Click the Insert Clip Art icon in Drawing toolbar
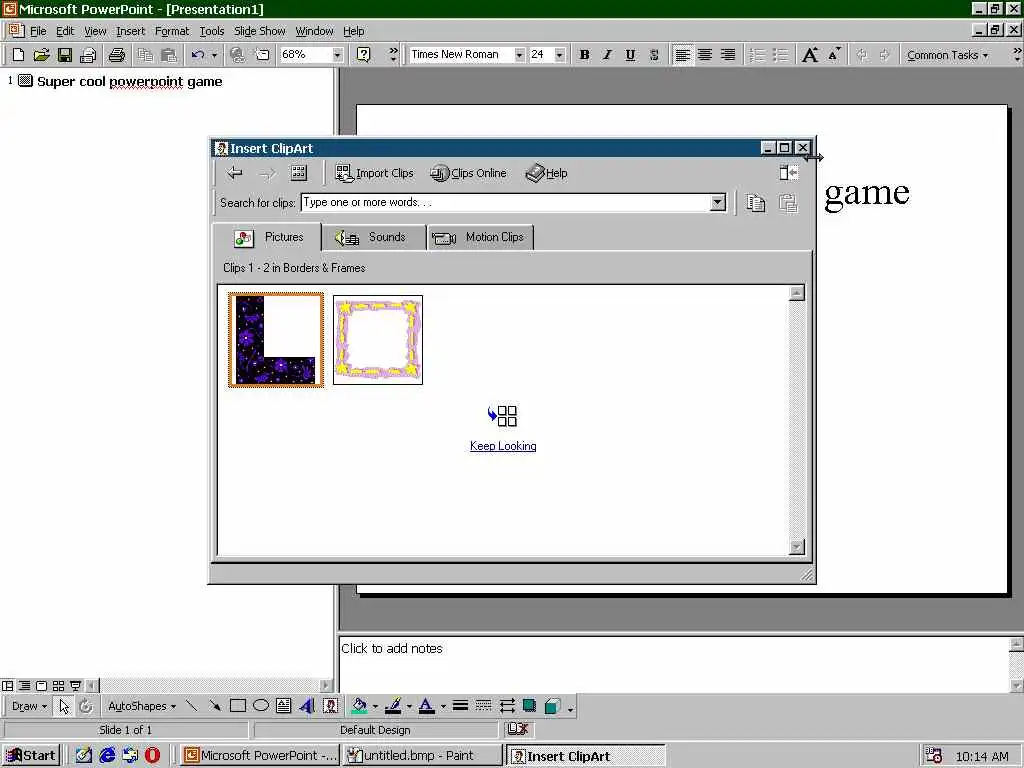This screenshot has height=768, width=1024. pyautogui.click(x=330, y=706)
